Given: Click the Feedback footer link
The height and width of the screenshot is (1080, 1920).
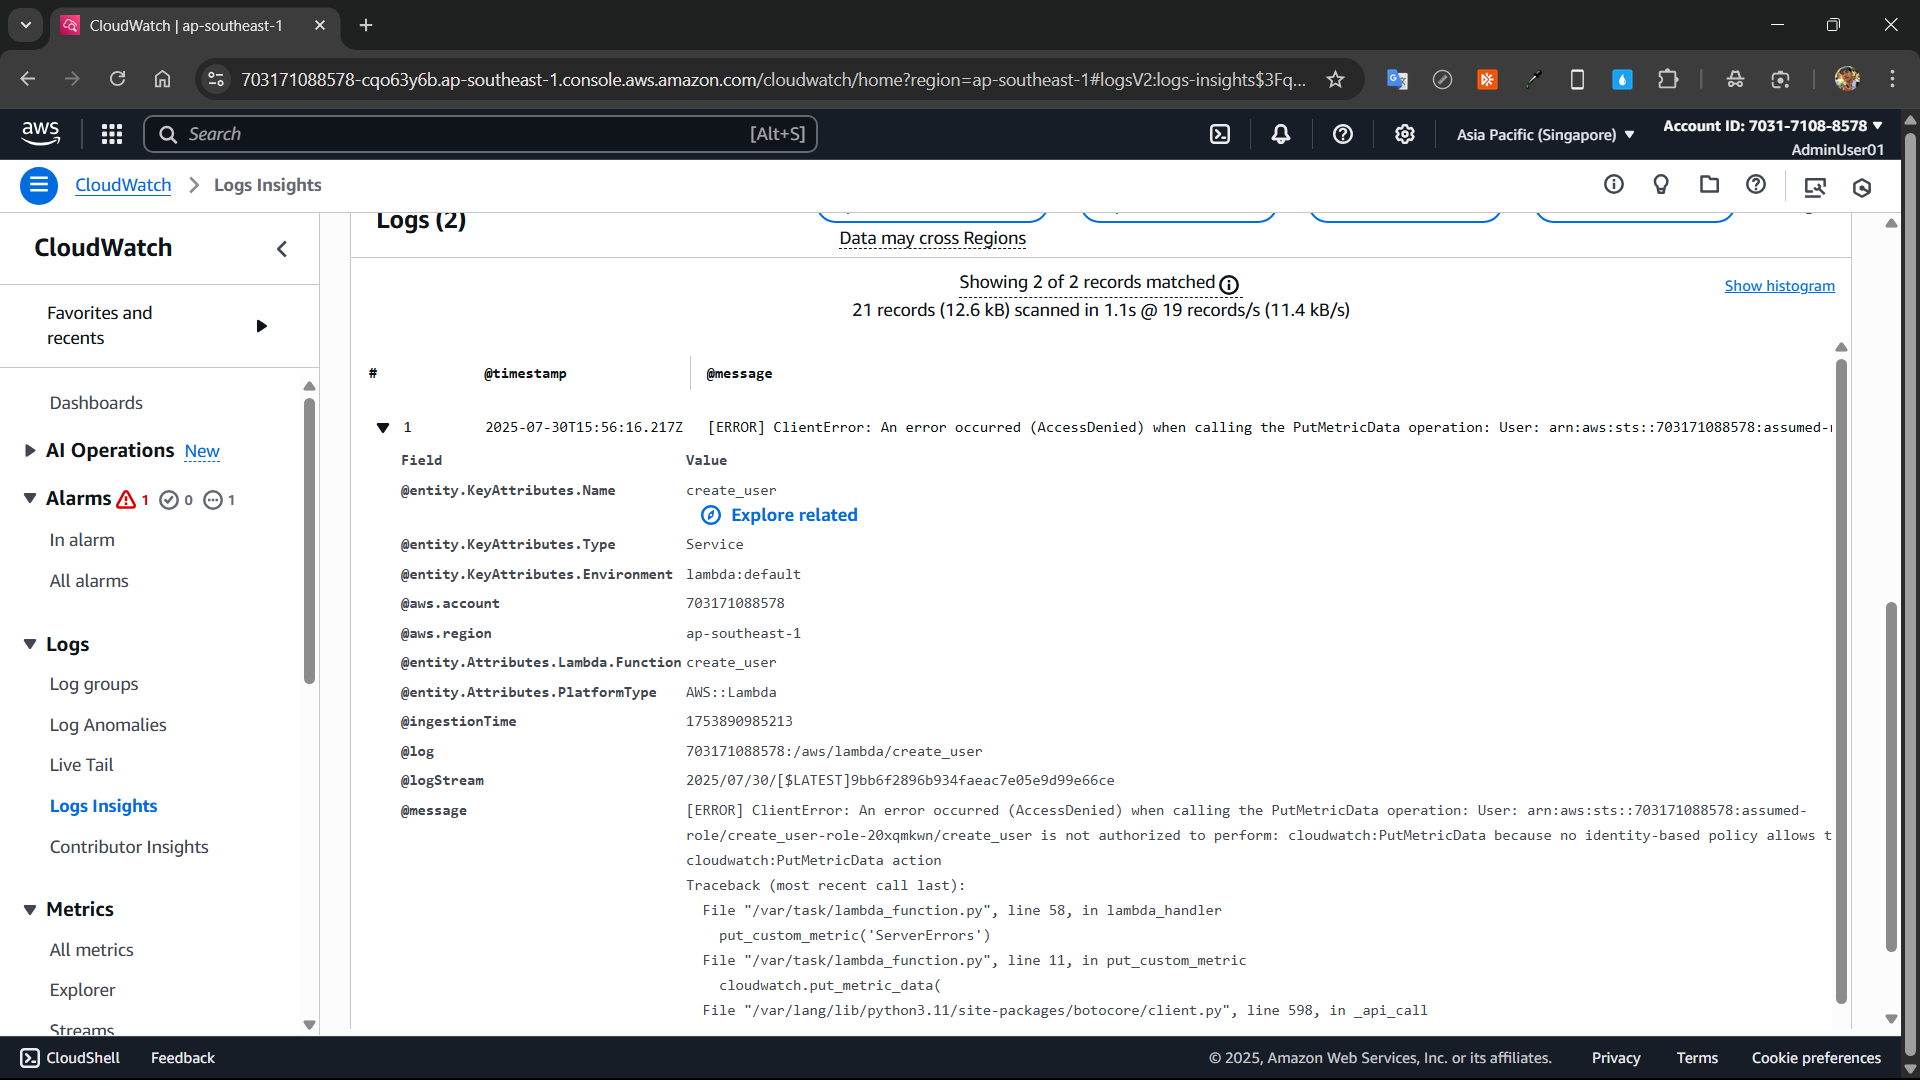Looking at the screenshot, I should click(x=182, y=1058).
